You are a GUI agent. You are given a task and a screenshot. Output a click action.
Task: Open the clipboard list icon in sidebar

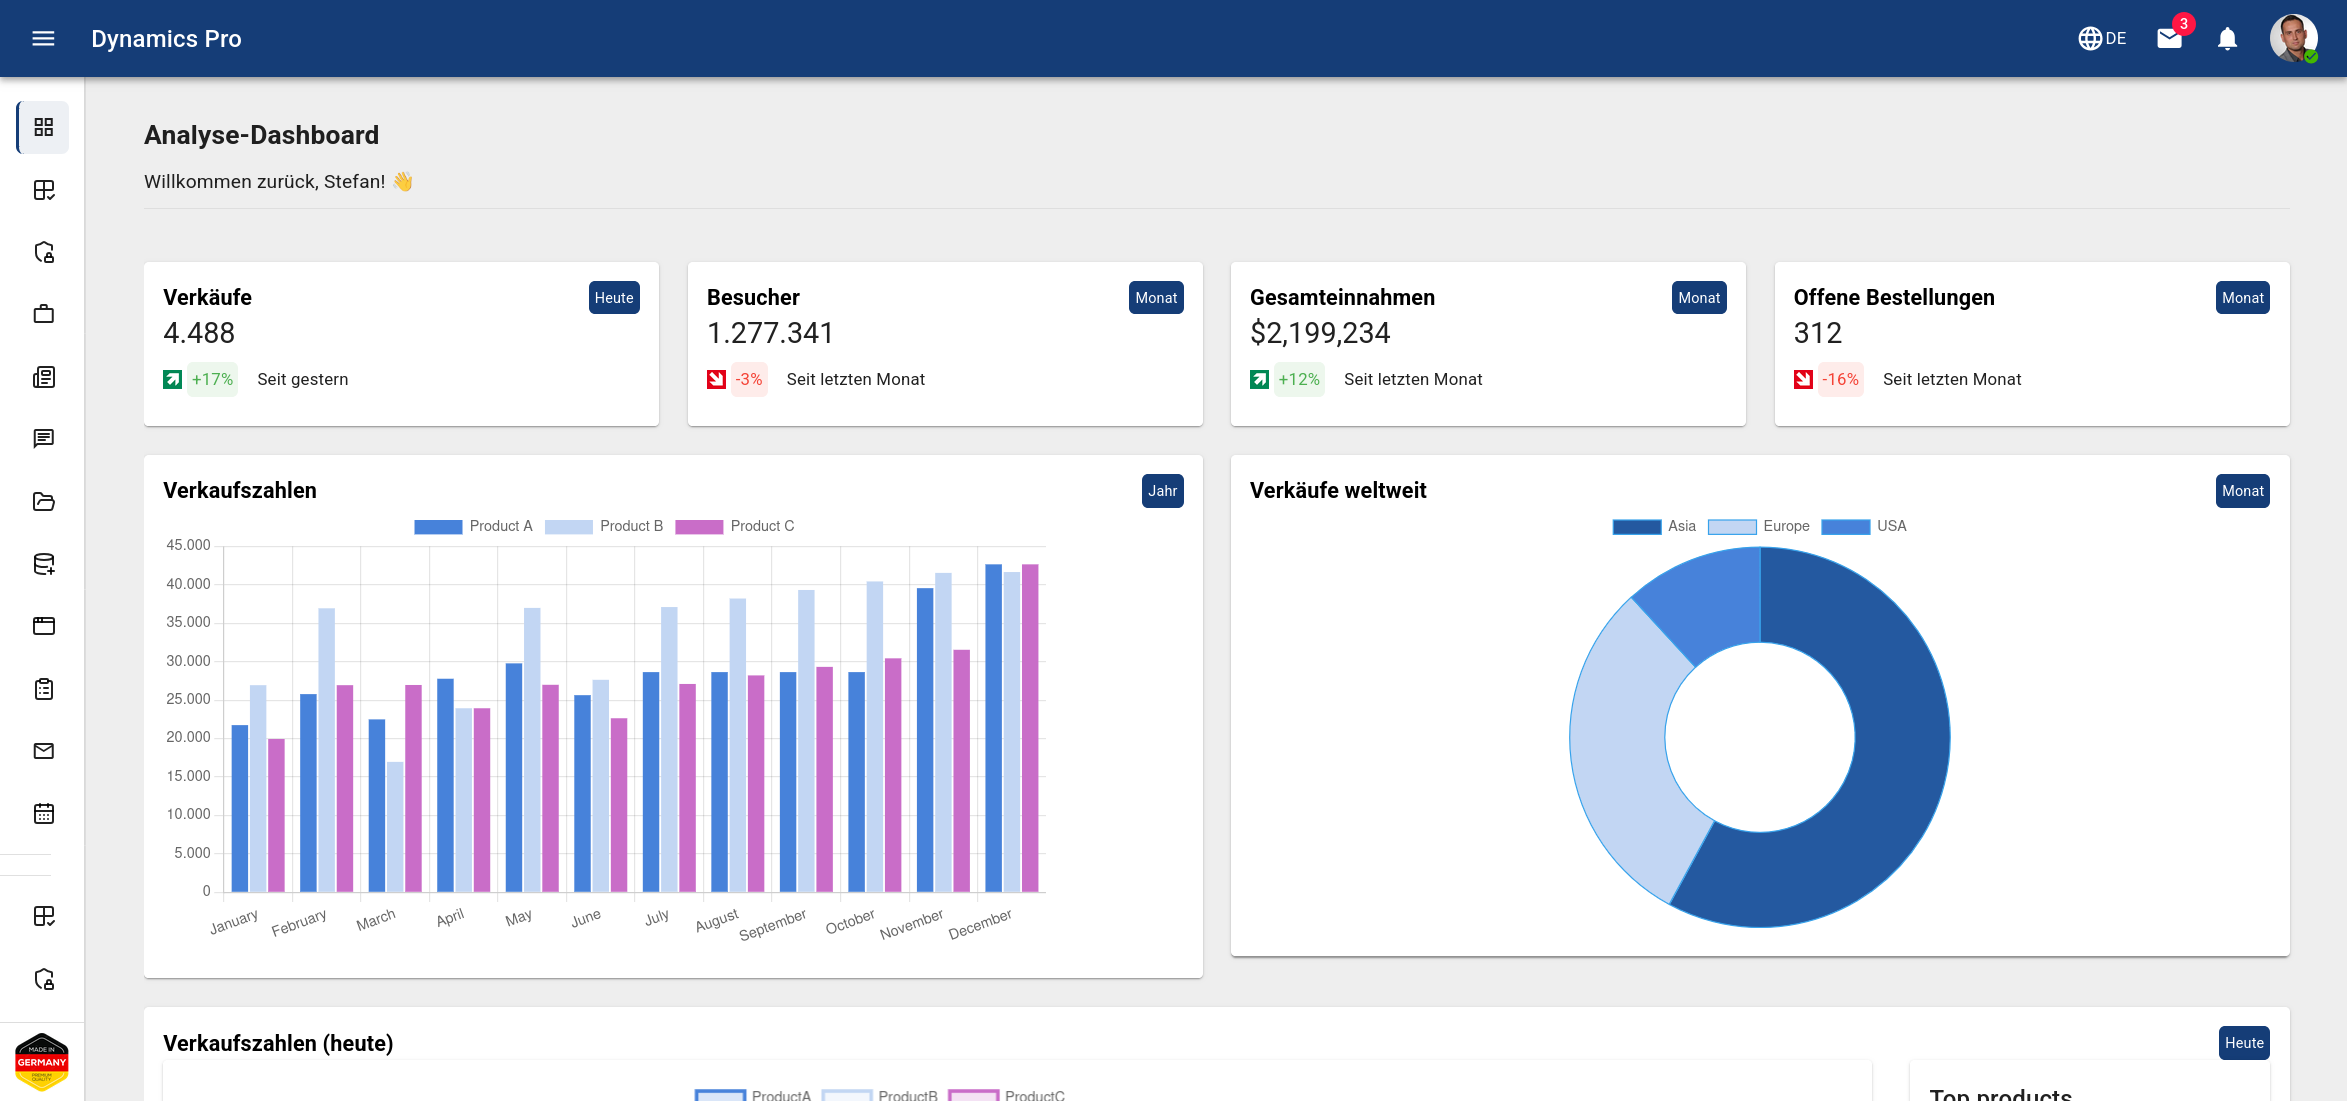click(44, 689)
